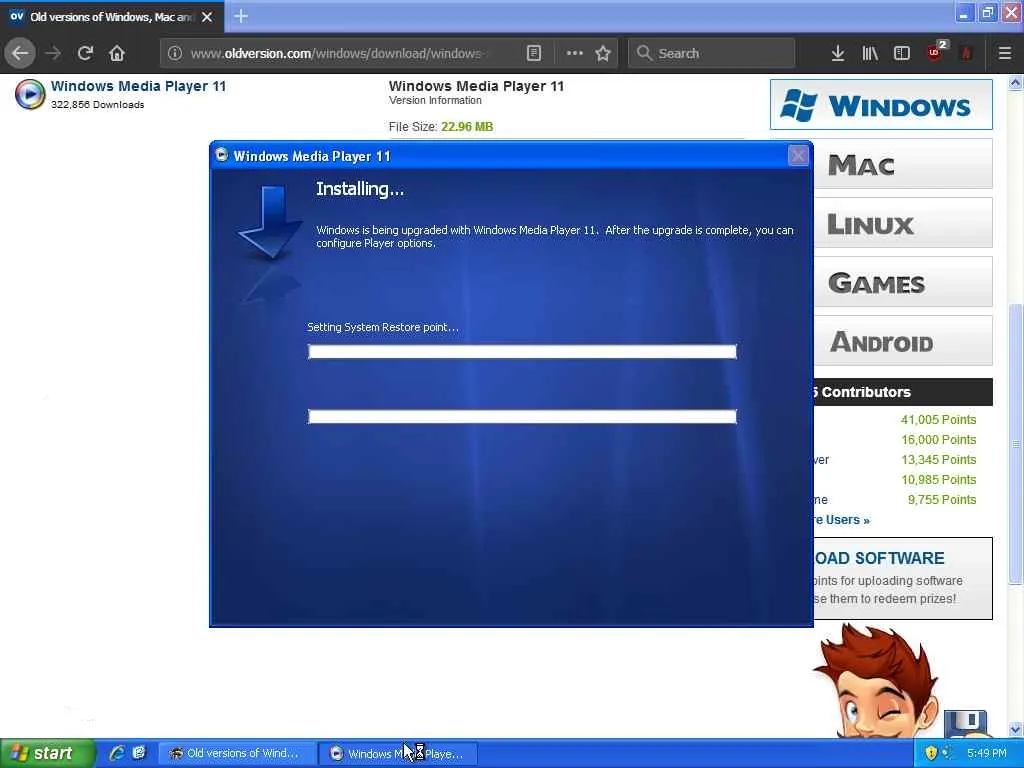Click the 13,345 Points entry
Image resolution: width=1024 pixels, height=768 pixels.
coord(938,460)
